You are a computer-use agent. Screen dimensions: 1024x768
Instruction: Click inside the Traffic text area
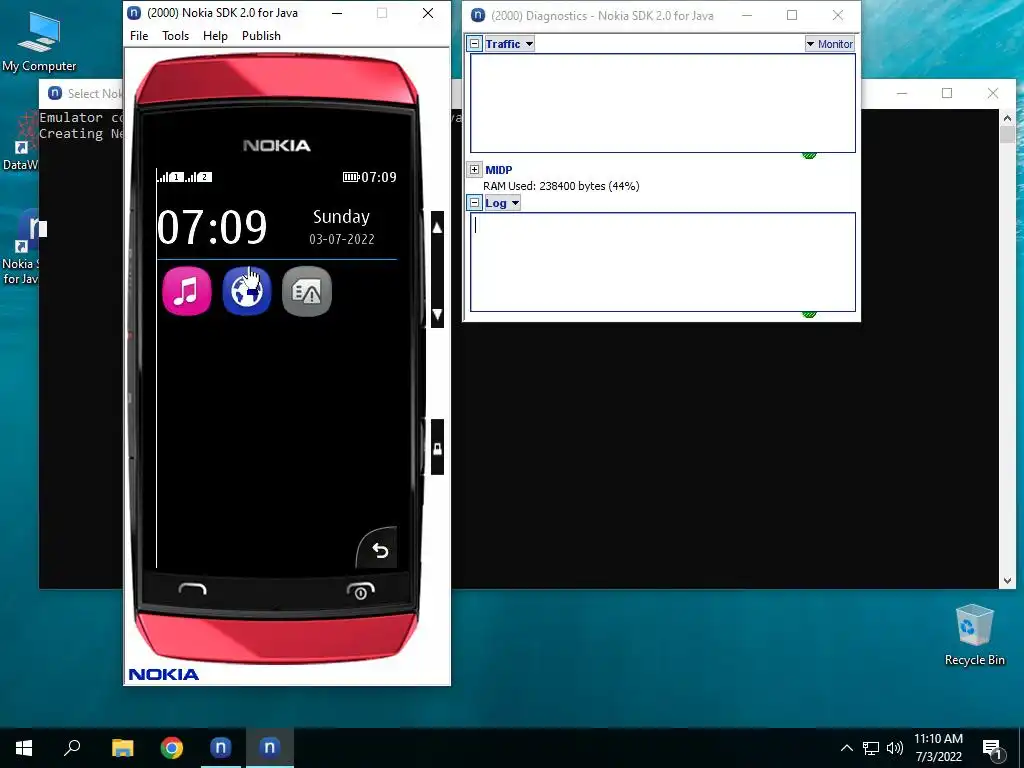point(663,103)
